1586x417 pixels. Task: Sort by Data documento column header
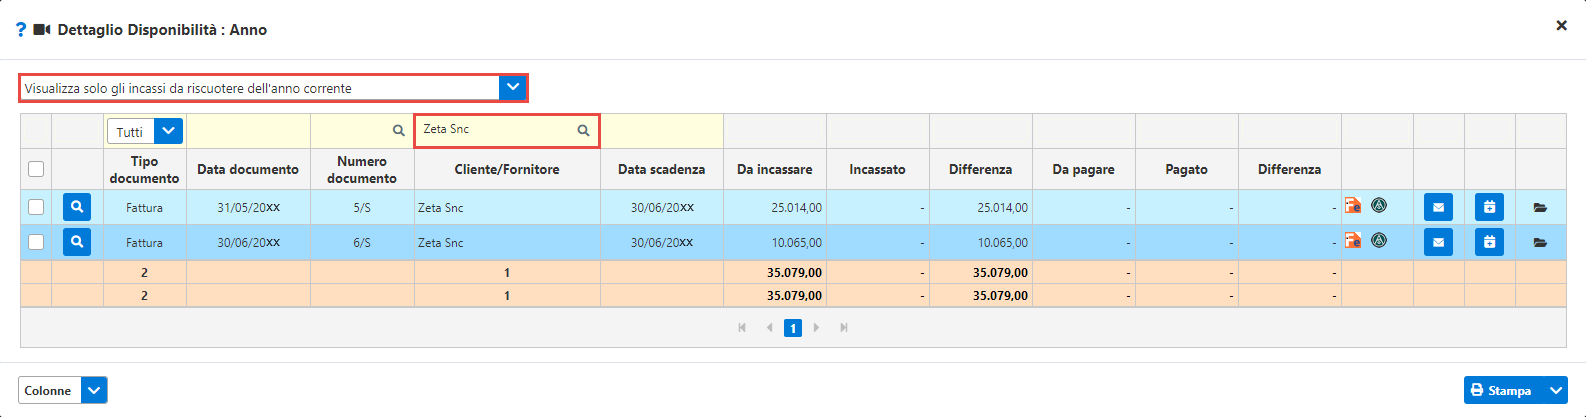[248, 169]
